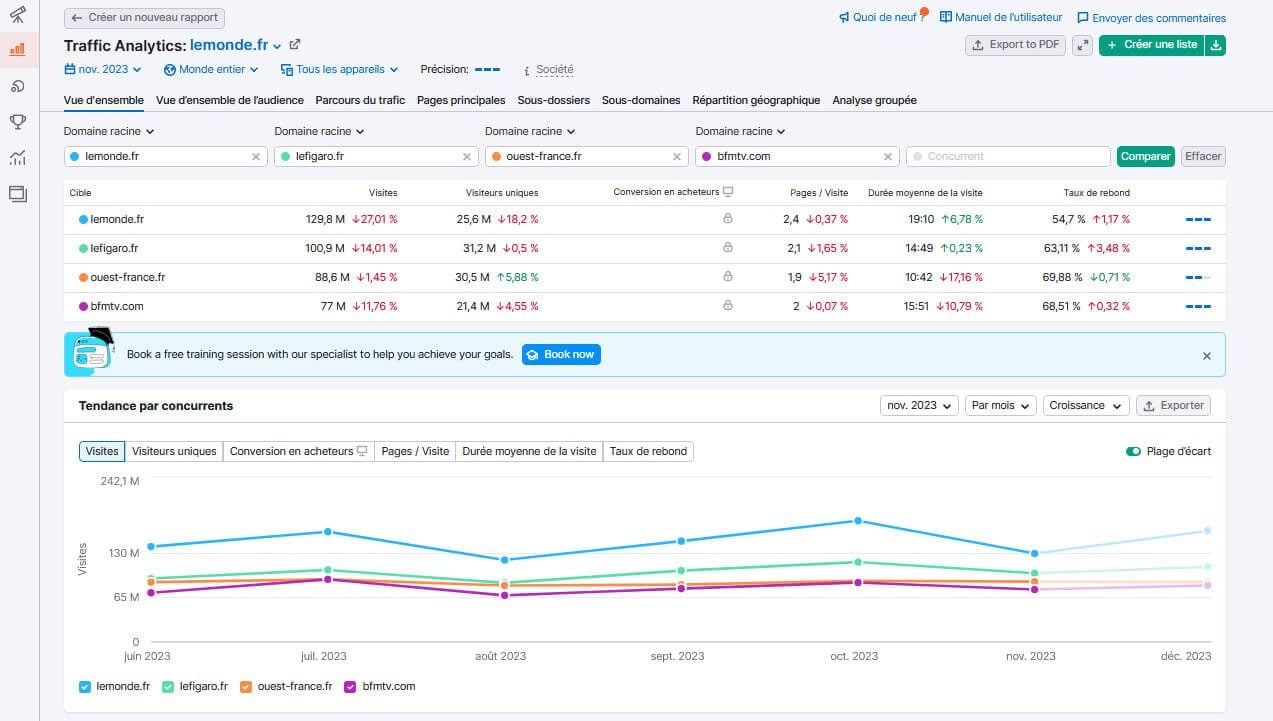The image size is (1273, 721).
Task: Open the line chart icon in sidebar
Action: 17,158
